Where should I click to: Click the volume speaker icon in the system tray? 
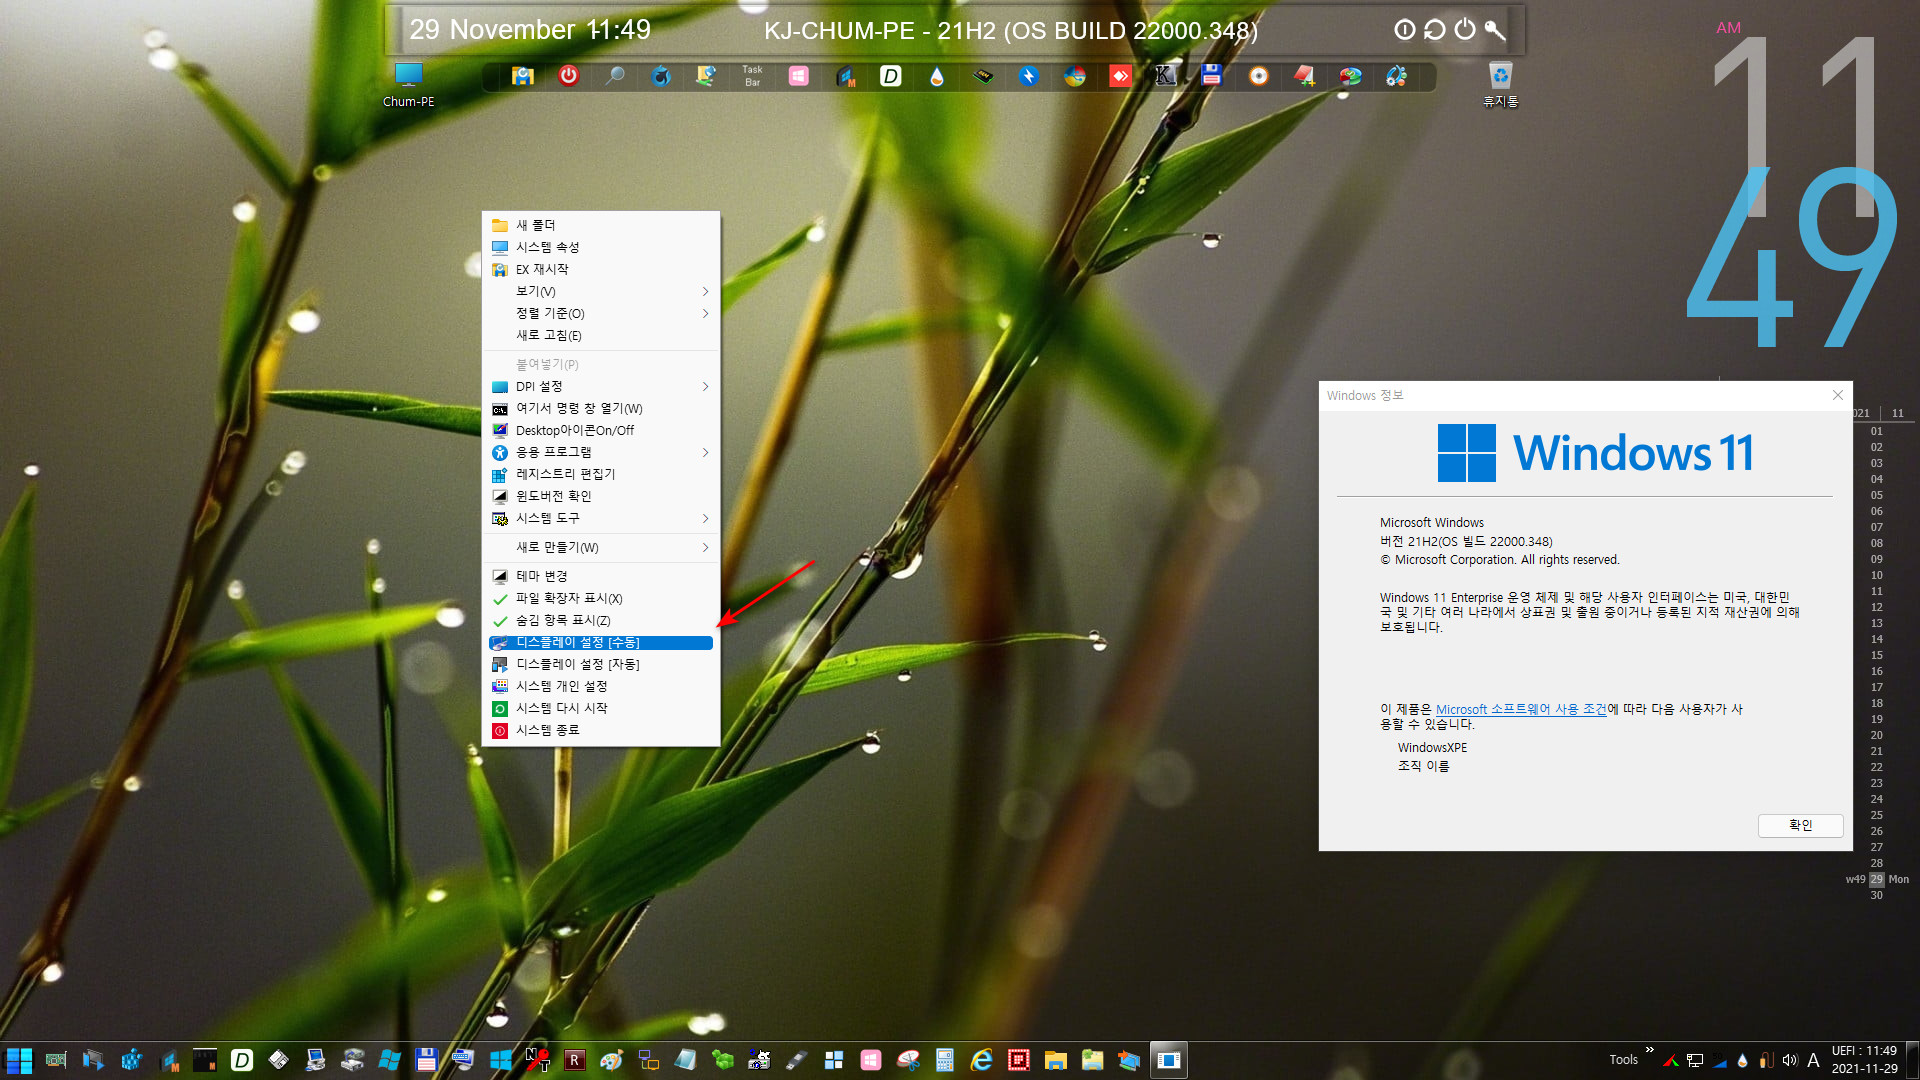pyautogui.click(x=1789, y=1060)
